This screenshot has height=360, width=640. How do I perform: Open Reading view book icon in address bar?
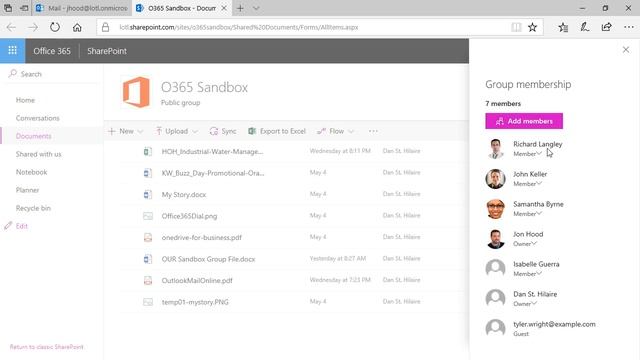[x=516, y=27]
